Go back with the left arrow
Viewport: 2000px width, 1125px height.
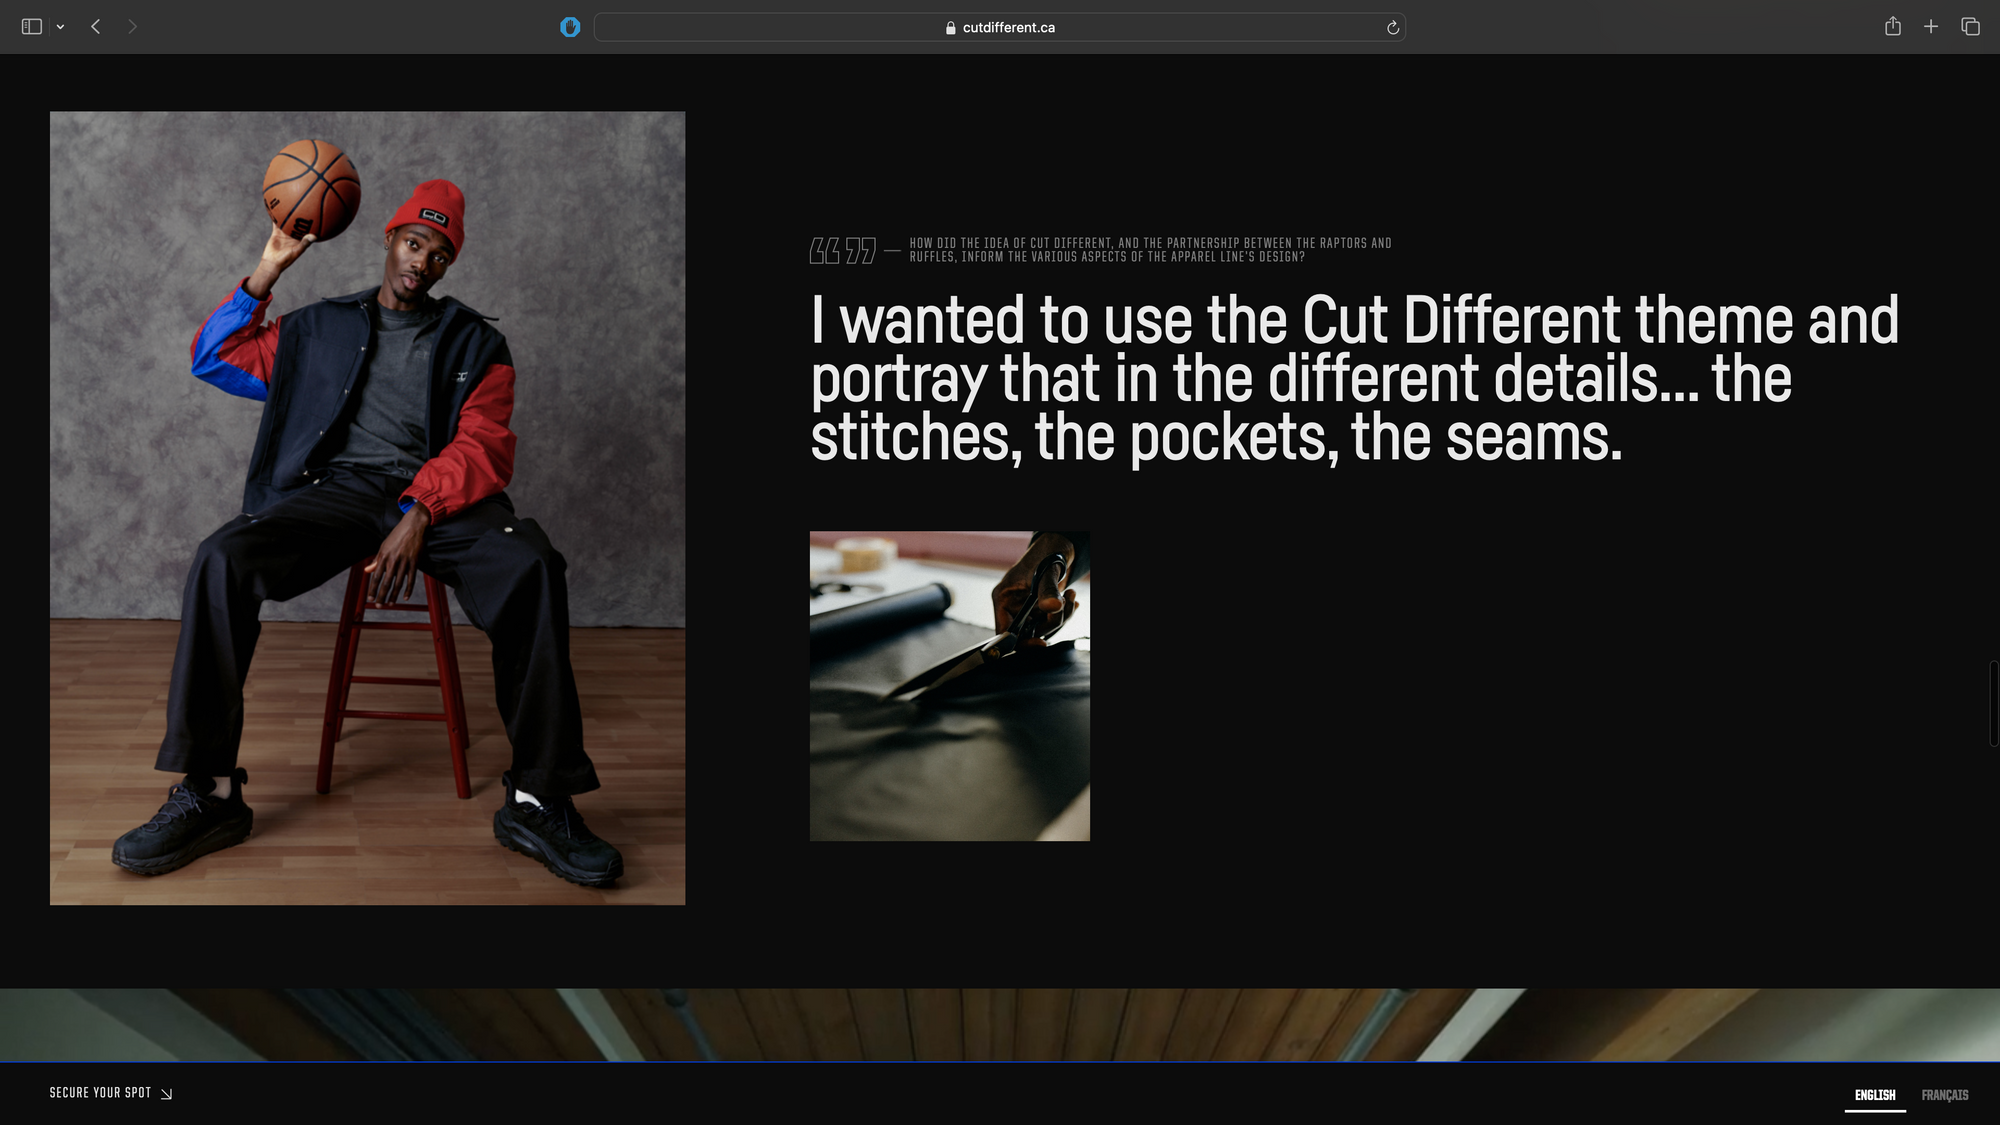96,27
